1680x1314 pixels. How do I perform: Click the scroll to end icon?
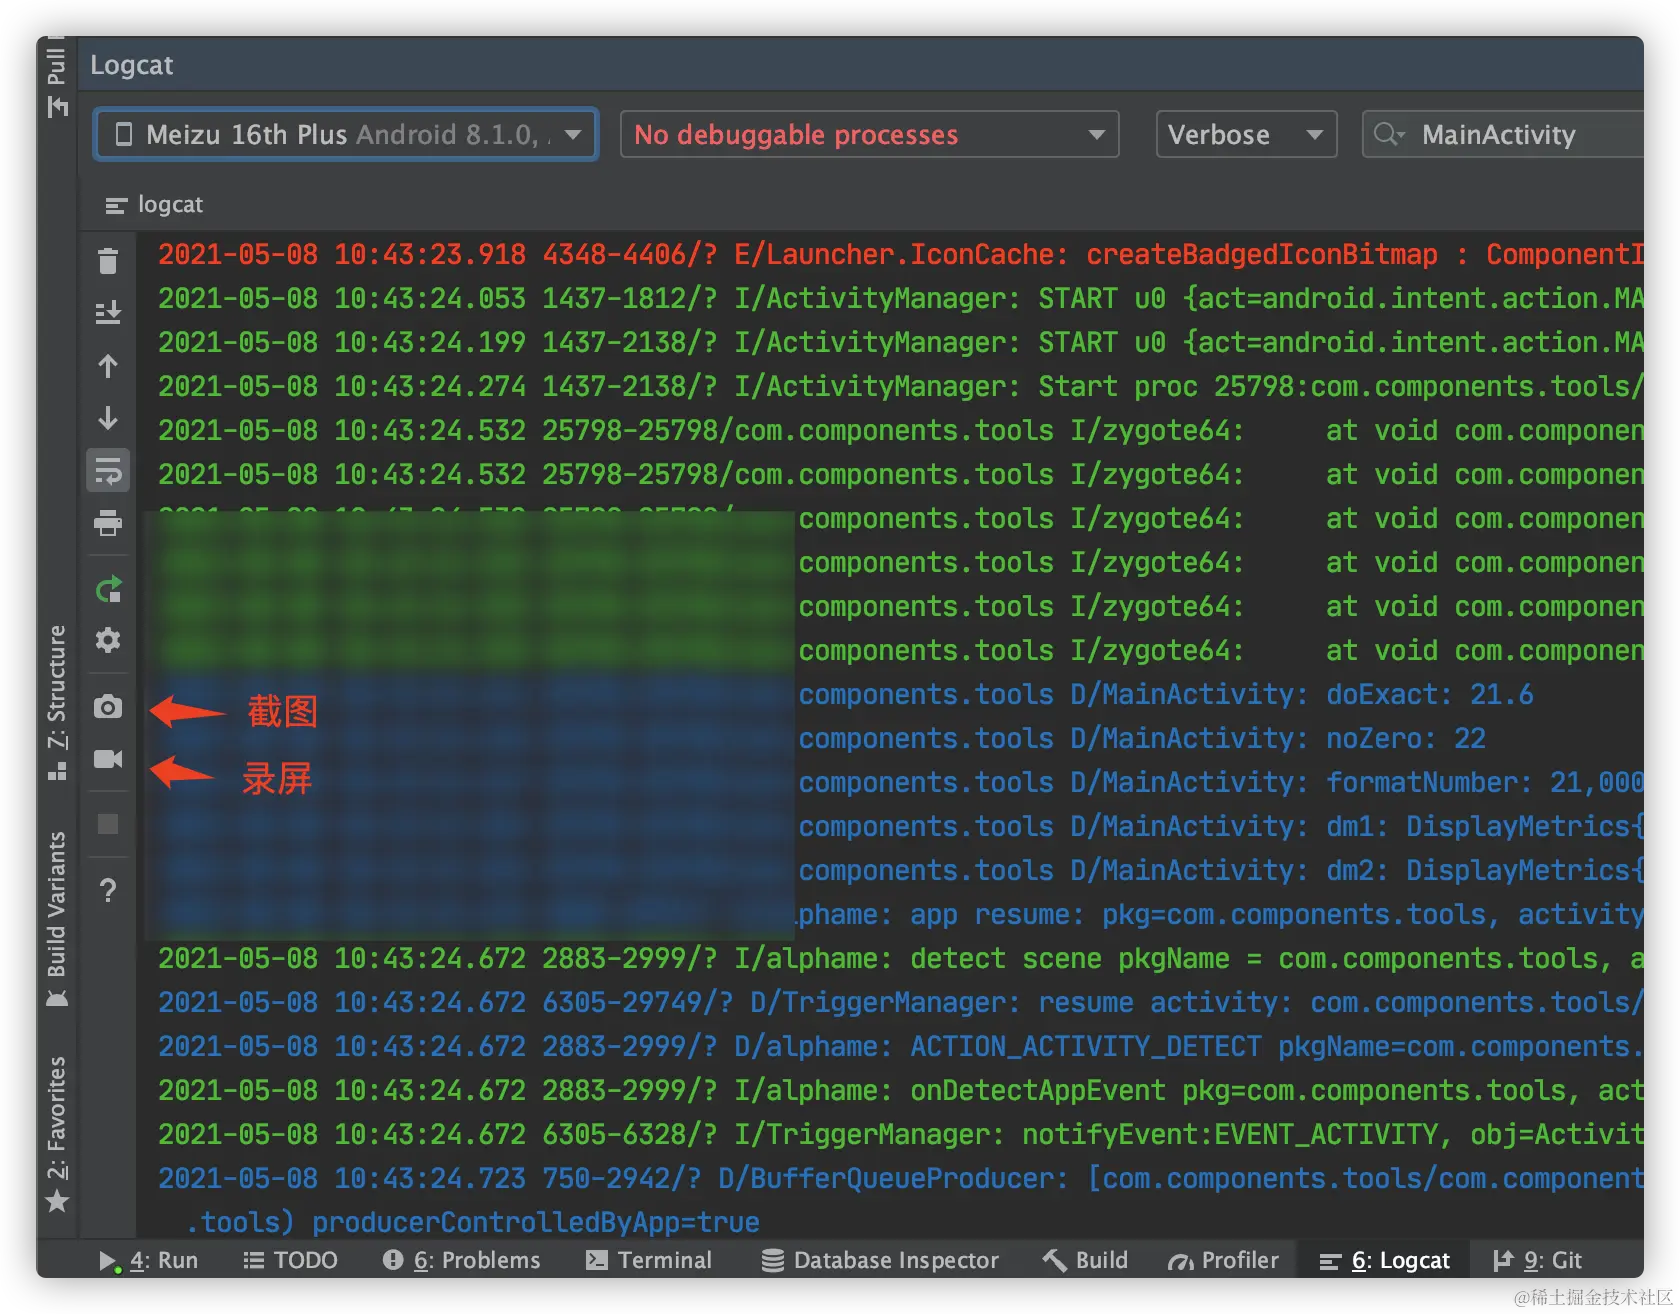pyautogui.click(x=108, y=313)
